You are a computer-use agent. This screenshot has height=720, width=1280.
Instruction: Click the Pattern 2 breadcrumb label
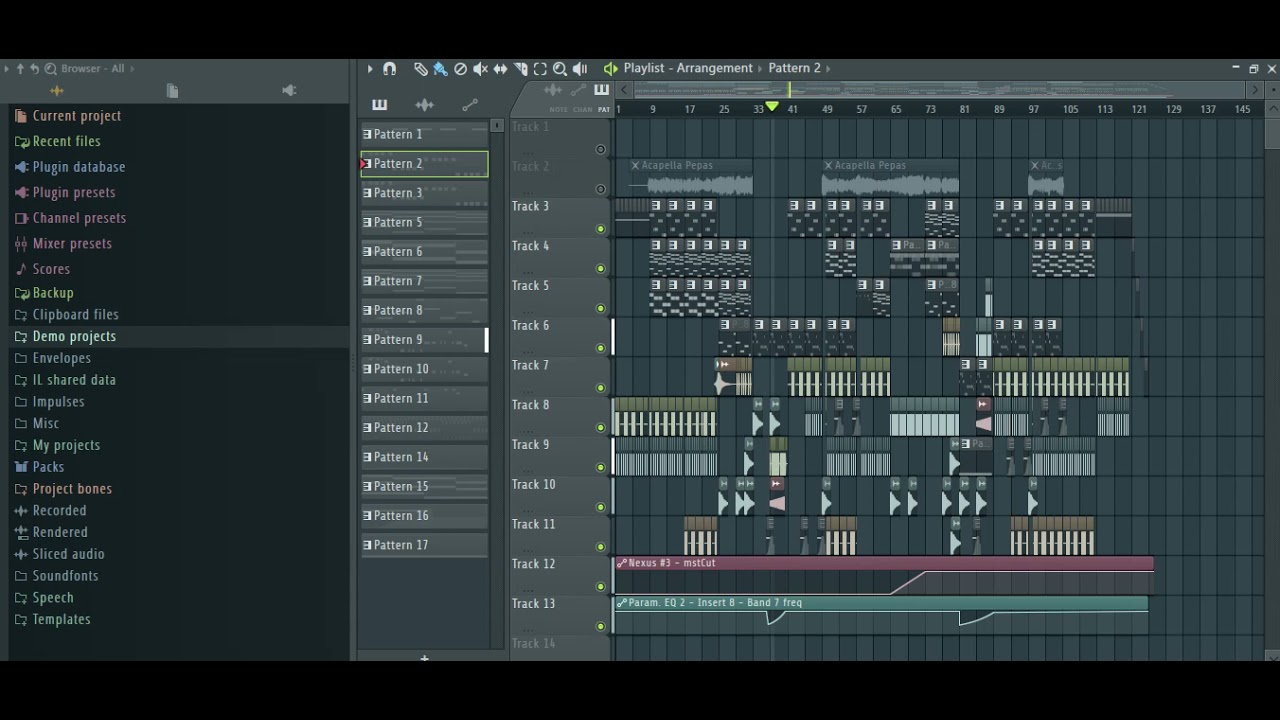794,68
